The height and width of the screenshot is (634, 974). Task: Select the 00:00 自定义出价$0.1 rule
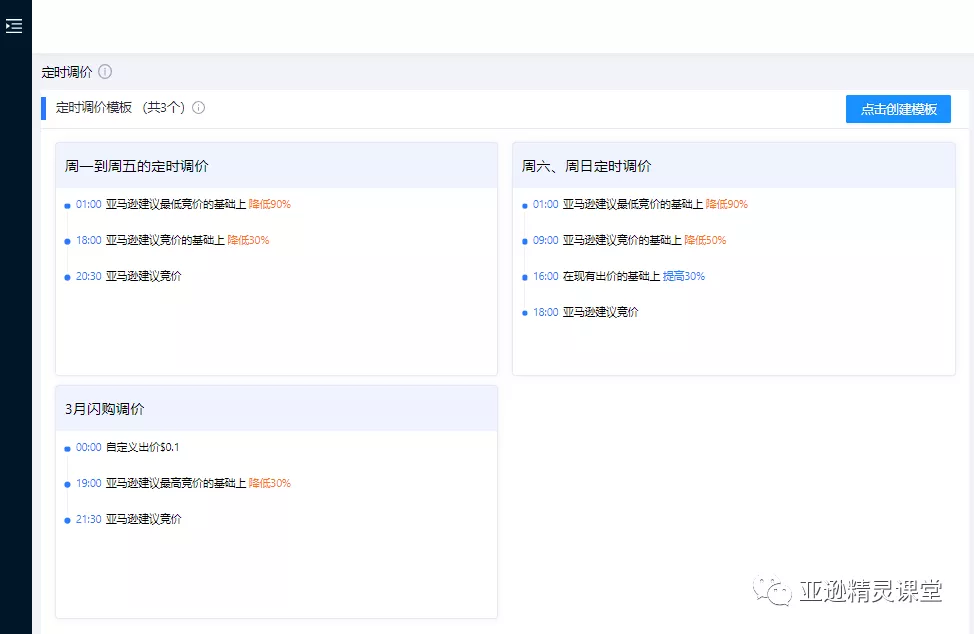(x=130, y=447)
